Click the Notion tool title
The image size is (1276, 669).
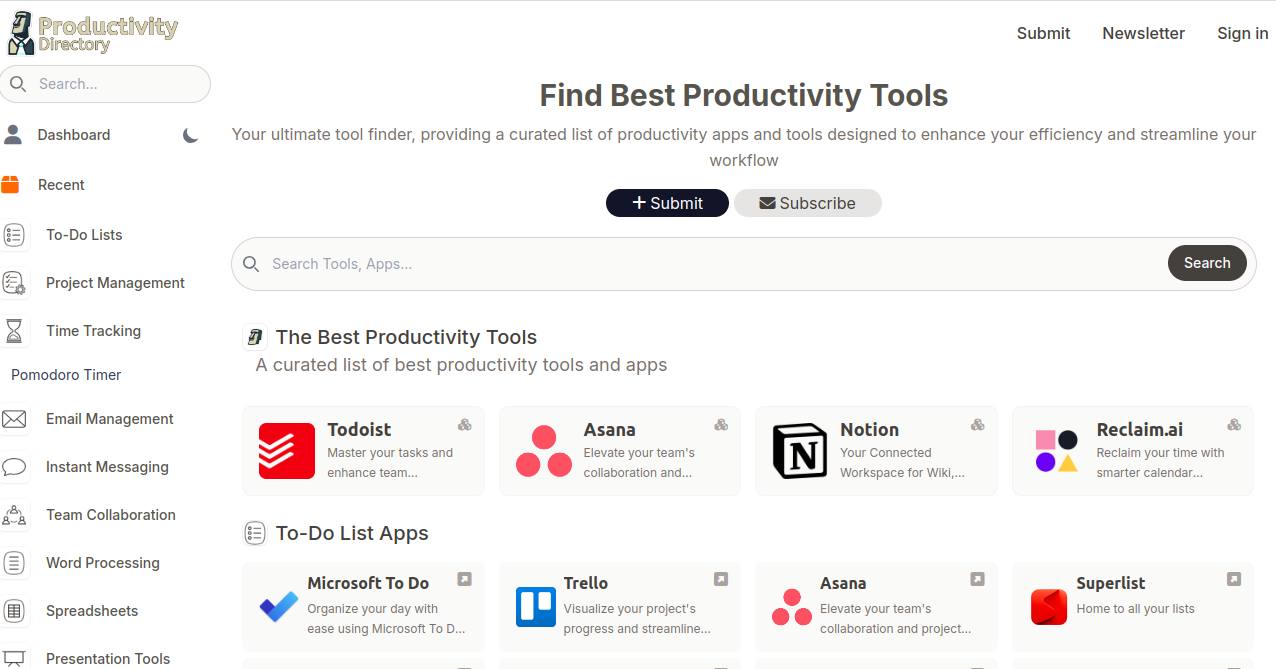click(870, 429)
